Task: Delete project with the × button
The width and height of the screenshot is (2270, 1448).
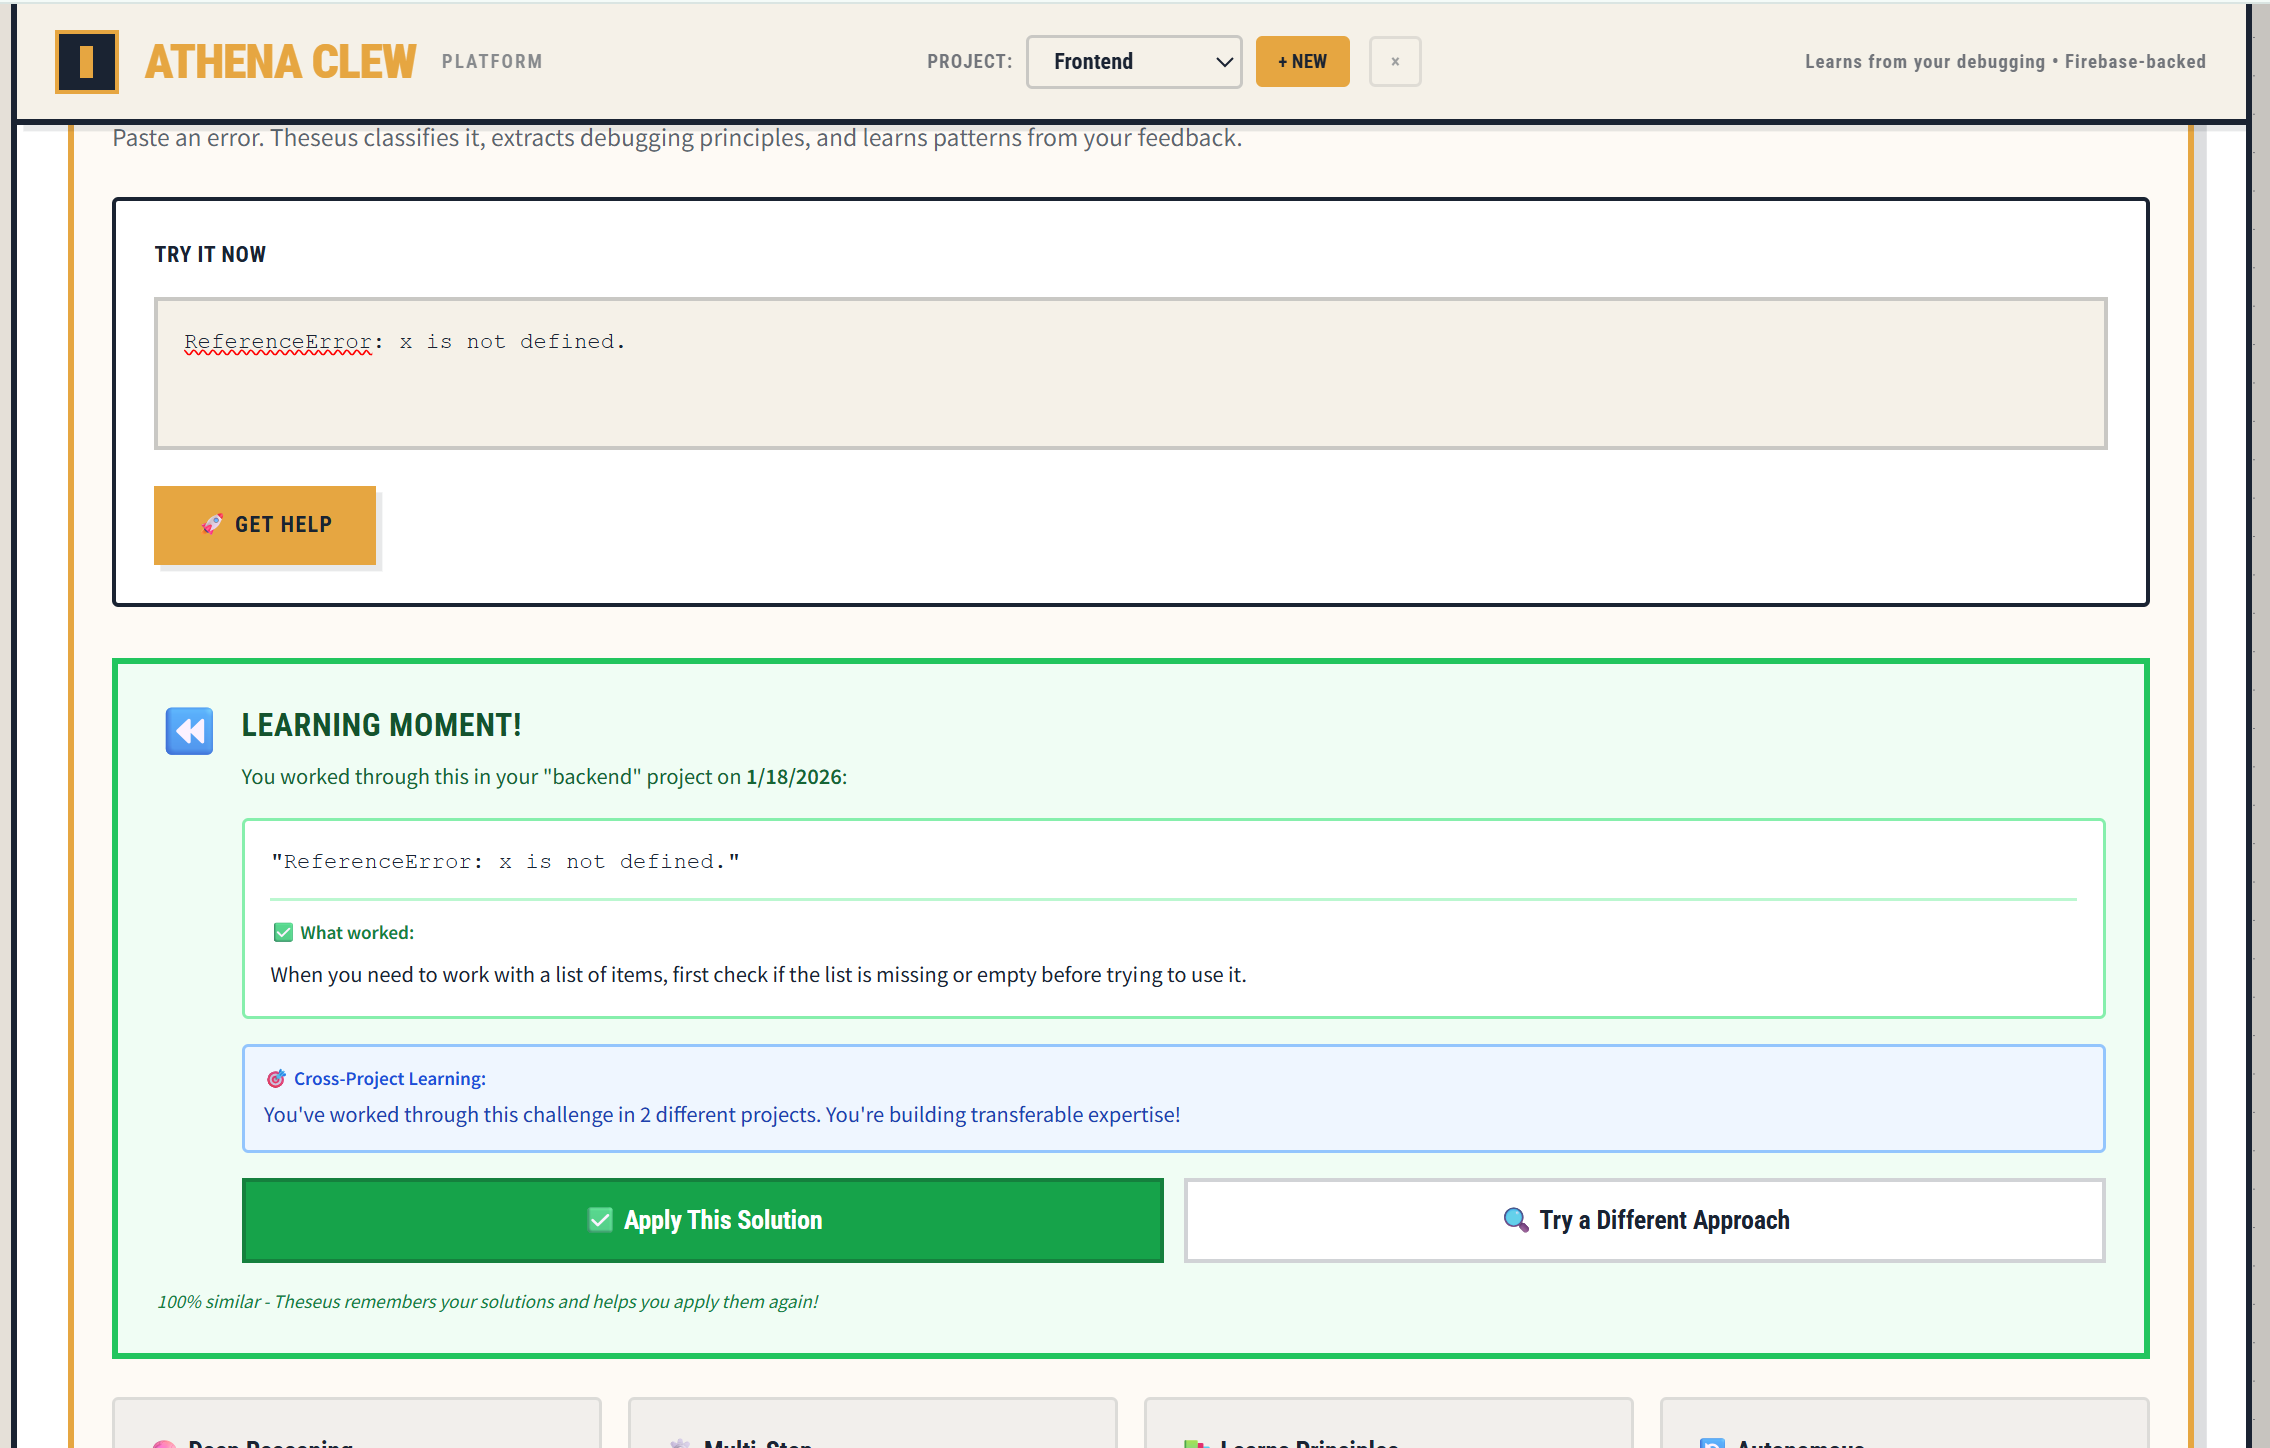Action: tap(1395, 62)
